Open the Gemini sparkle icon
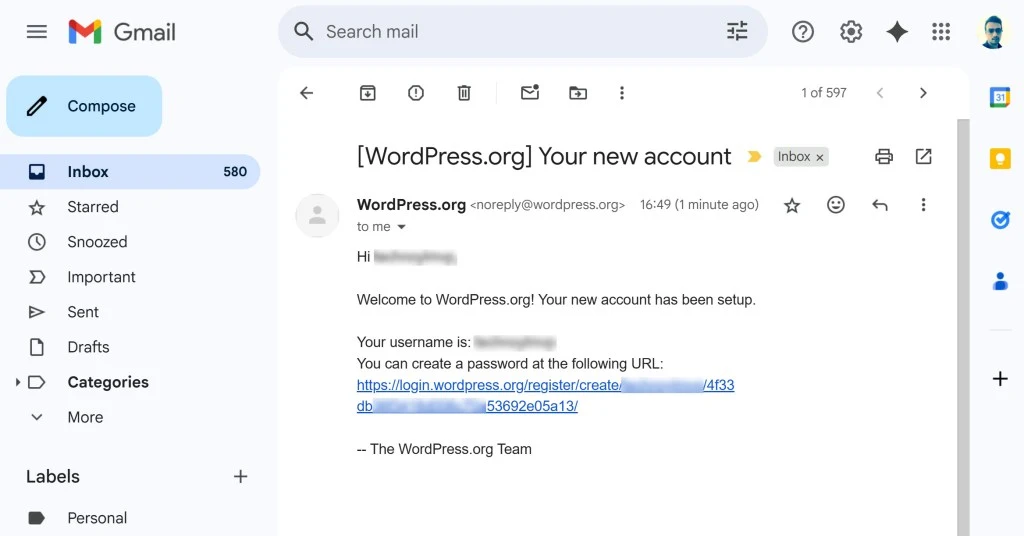Screen dimensions: 1024x536 (x=897, y=32)
